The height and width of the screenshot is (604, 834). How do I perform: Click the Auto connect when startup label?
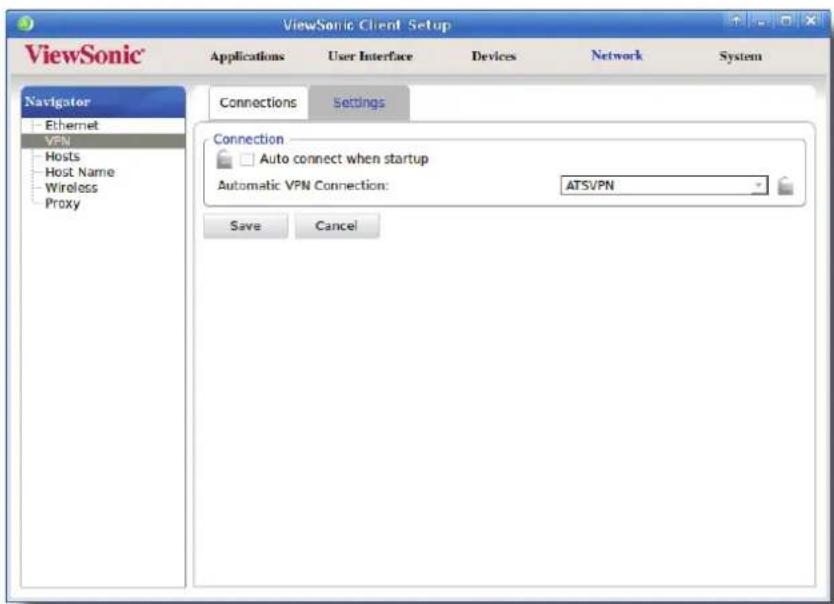point(344,159)
